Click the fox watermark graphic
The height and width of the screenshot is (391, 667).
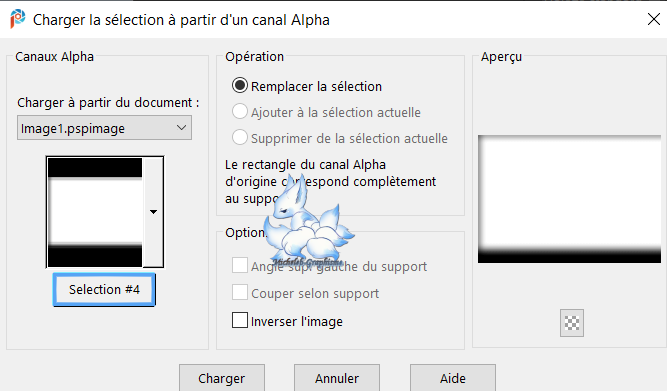pos(307,220)
